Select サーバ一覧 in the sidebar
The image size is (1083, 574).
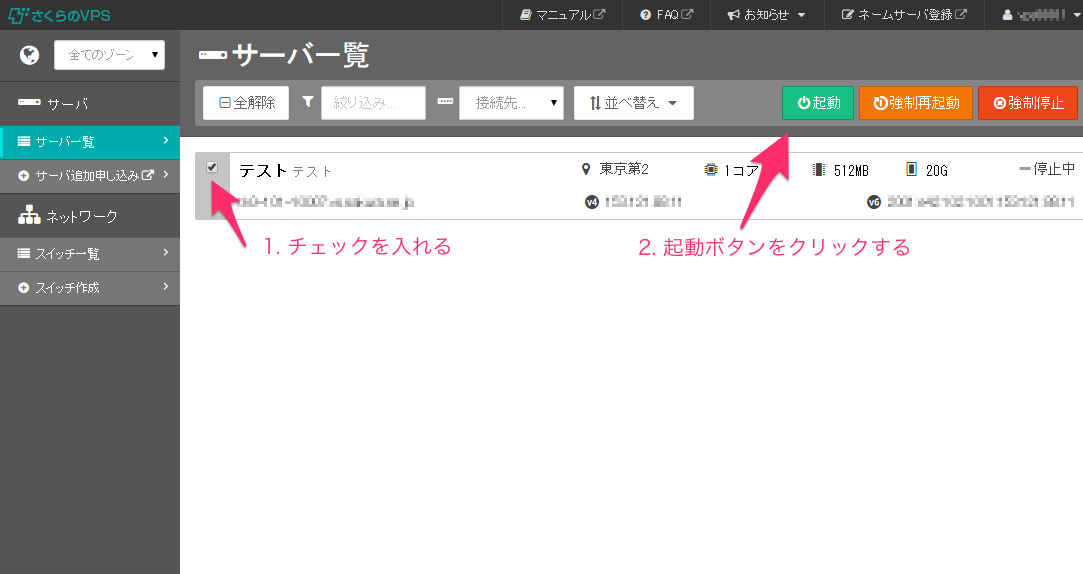[x=90, y=141]
